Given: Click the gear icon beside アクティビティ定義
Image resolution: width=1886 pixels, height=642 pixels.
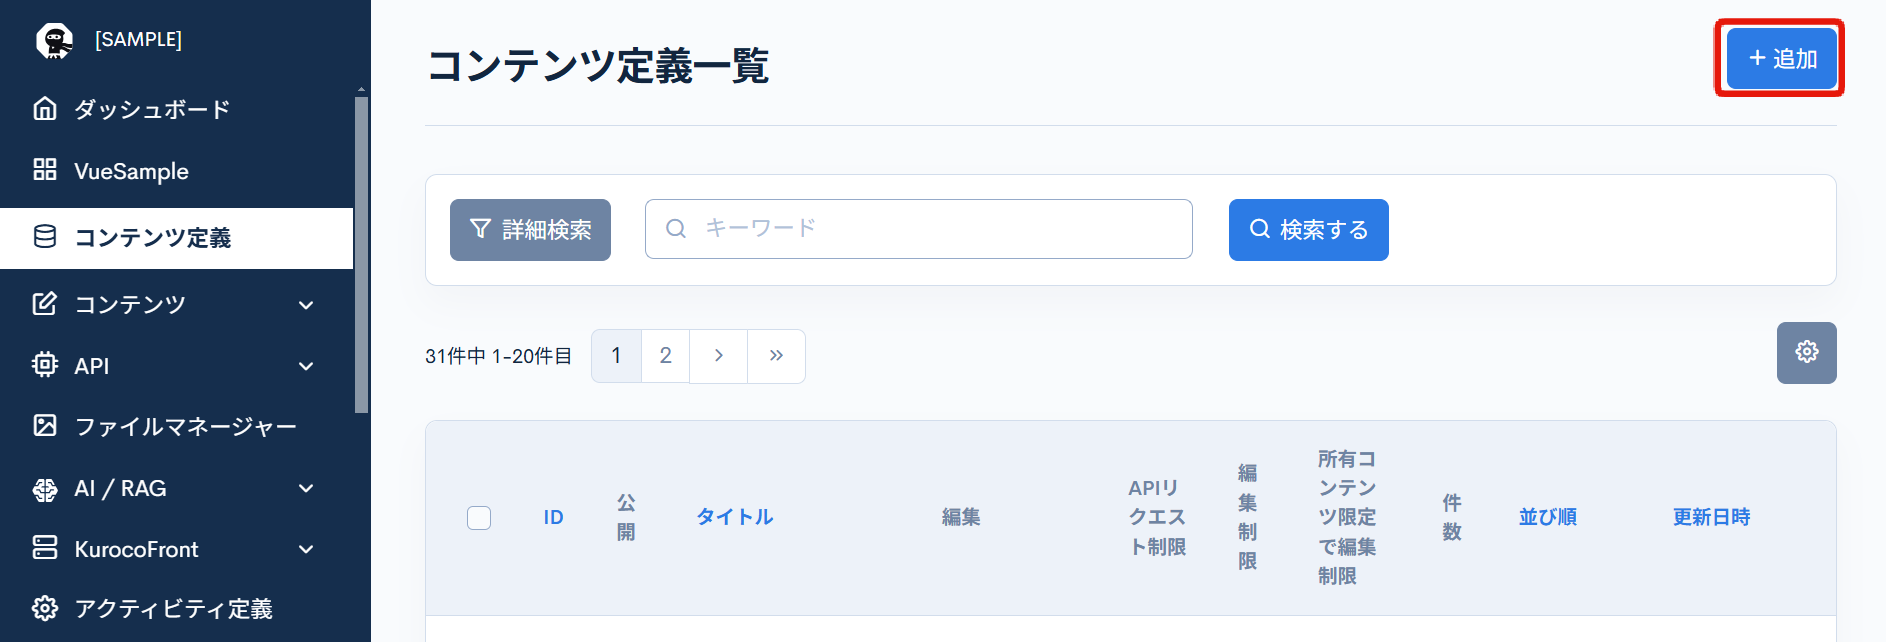Looking at the screenshot, I should point(45,608).
